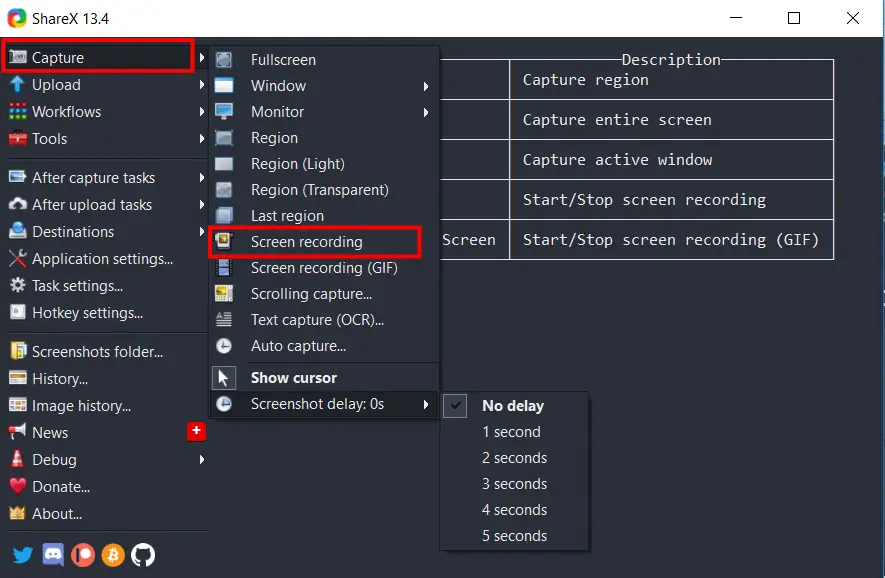885x578 pixels.
Task: Open Bitcoin donation icon at bottom
Action: 113,555
